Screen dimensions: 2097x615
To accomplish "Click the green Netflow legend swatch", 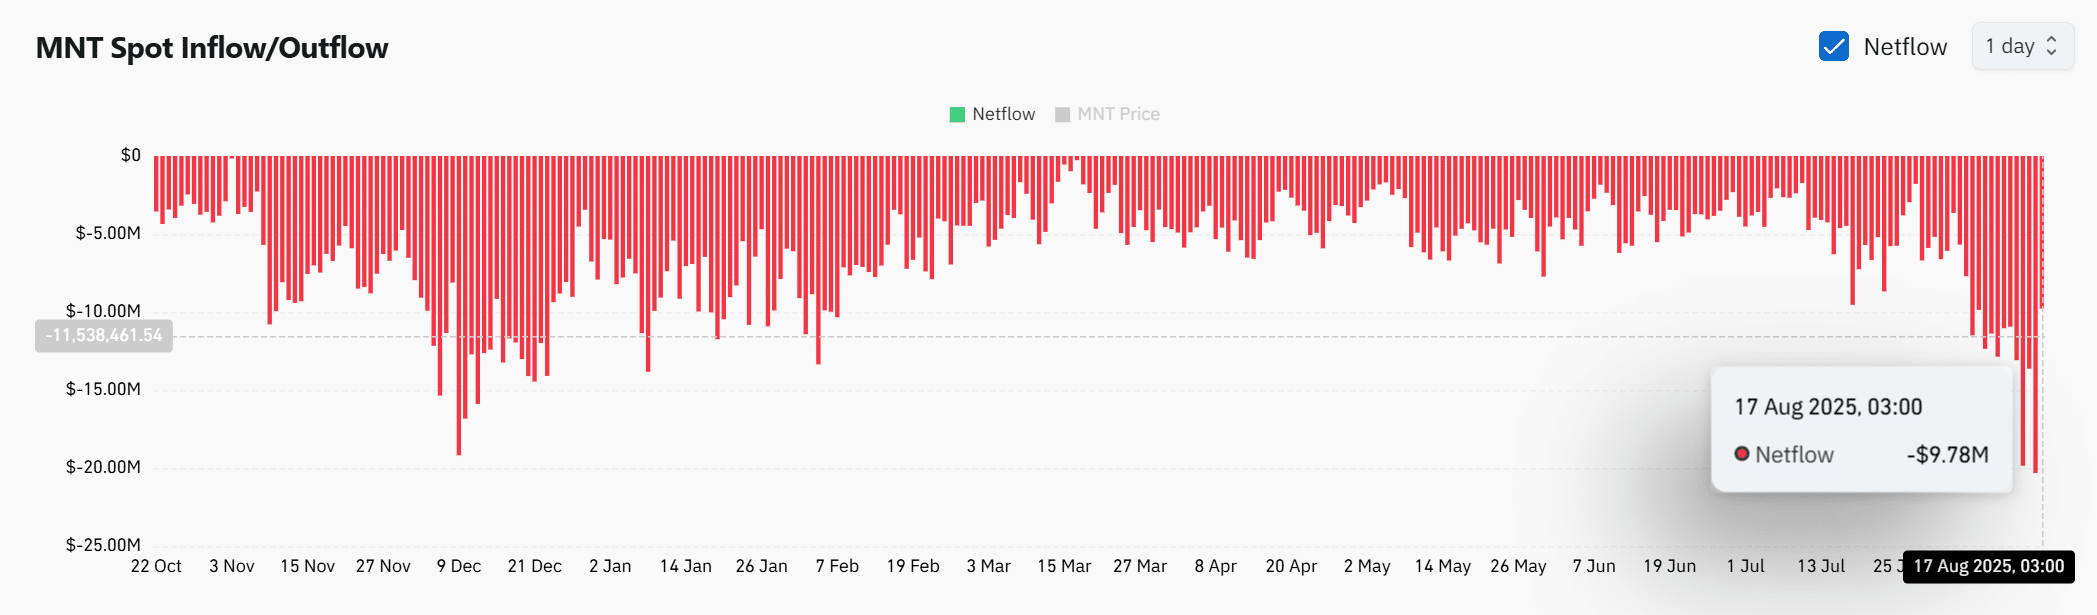I will [957, 115].
